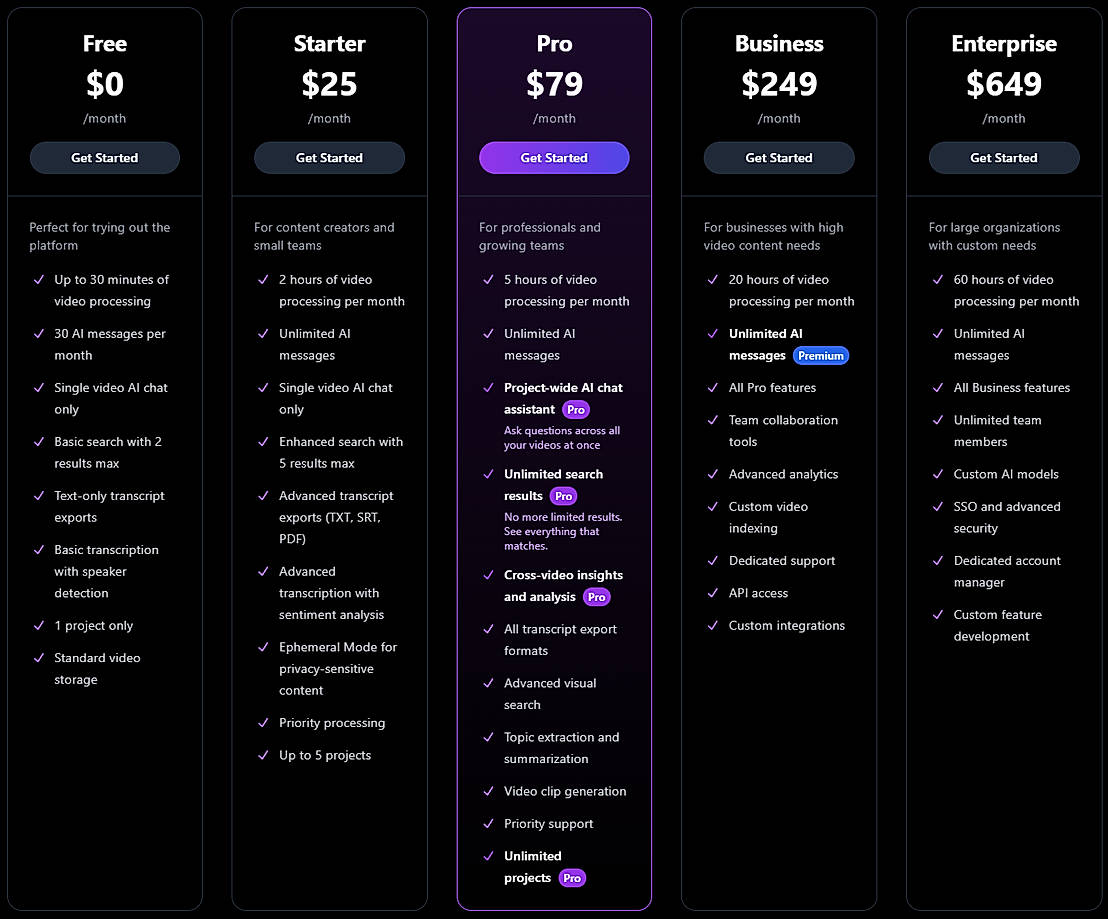Viewport: 1108px width, 919px height.
Task: Choose Get Started on the Business plan
Action: pyautogui.click(x=779, y=158)
